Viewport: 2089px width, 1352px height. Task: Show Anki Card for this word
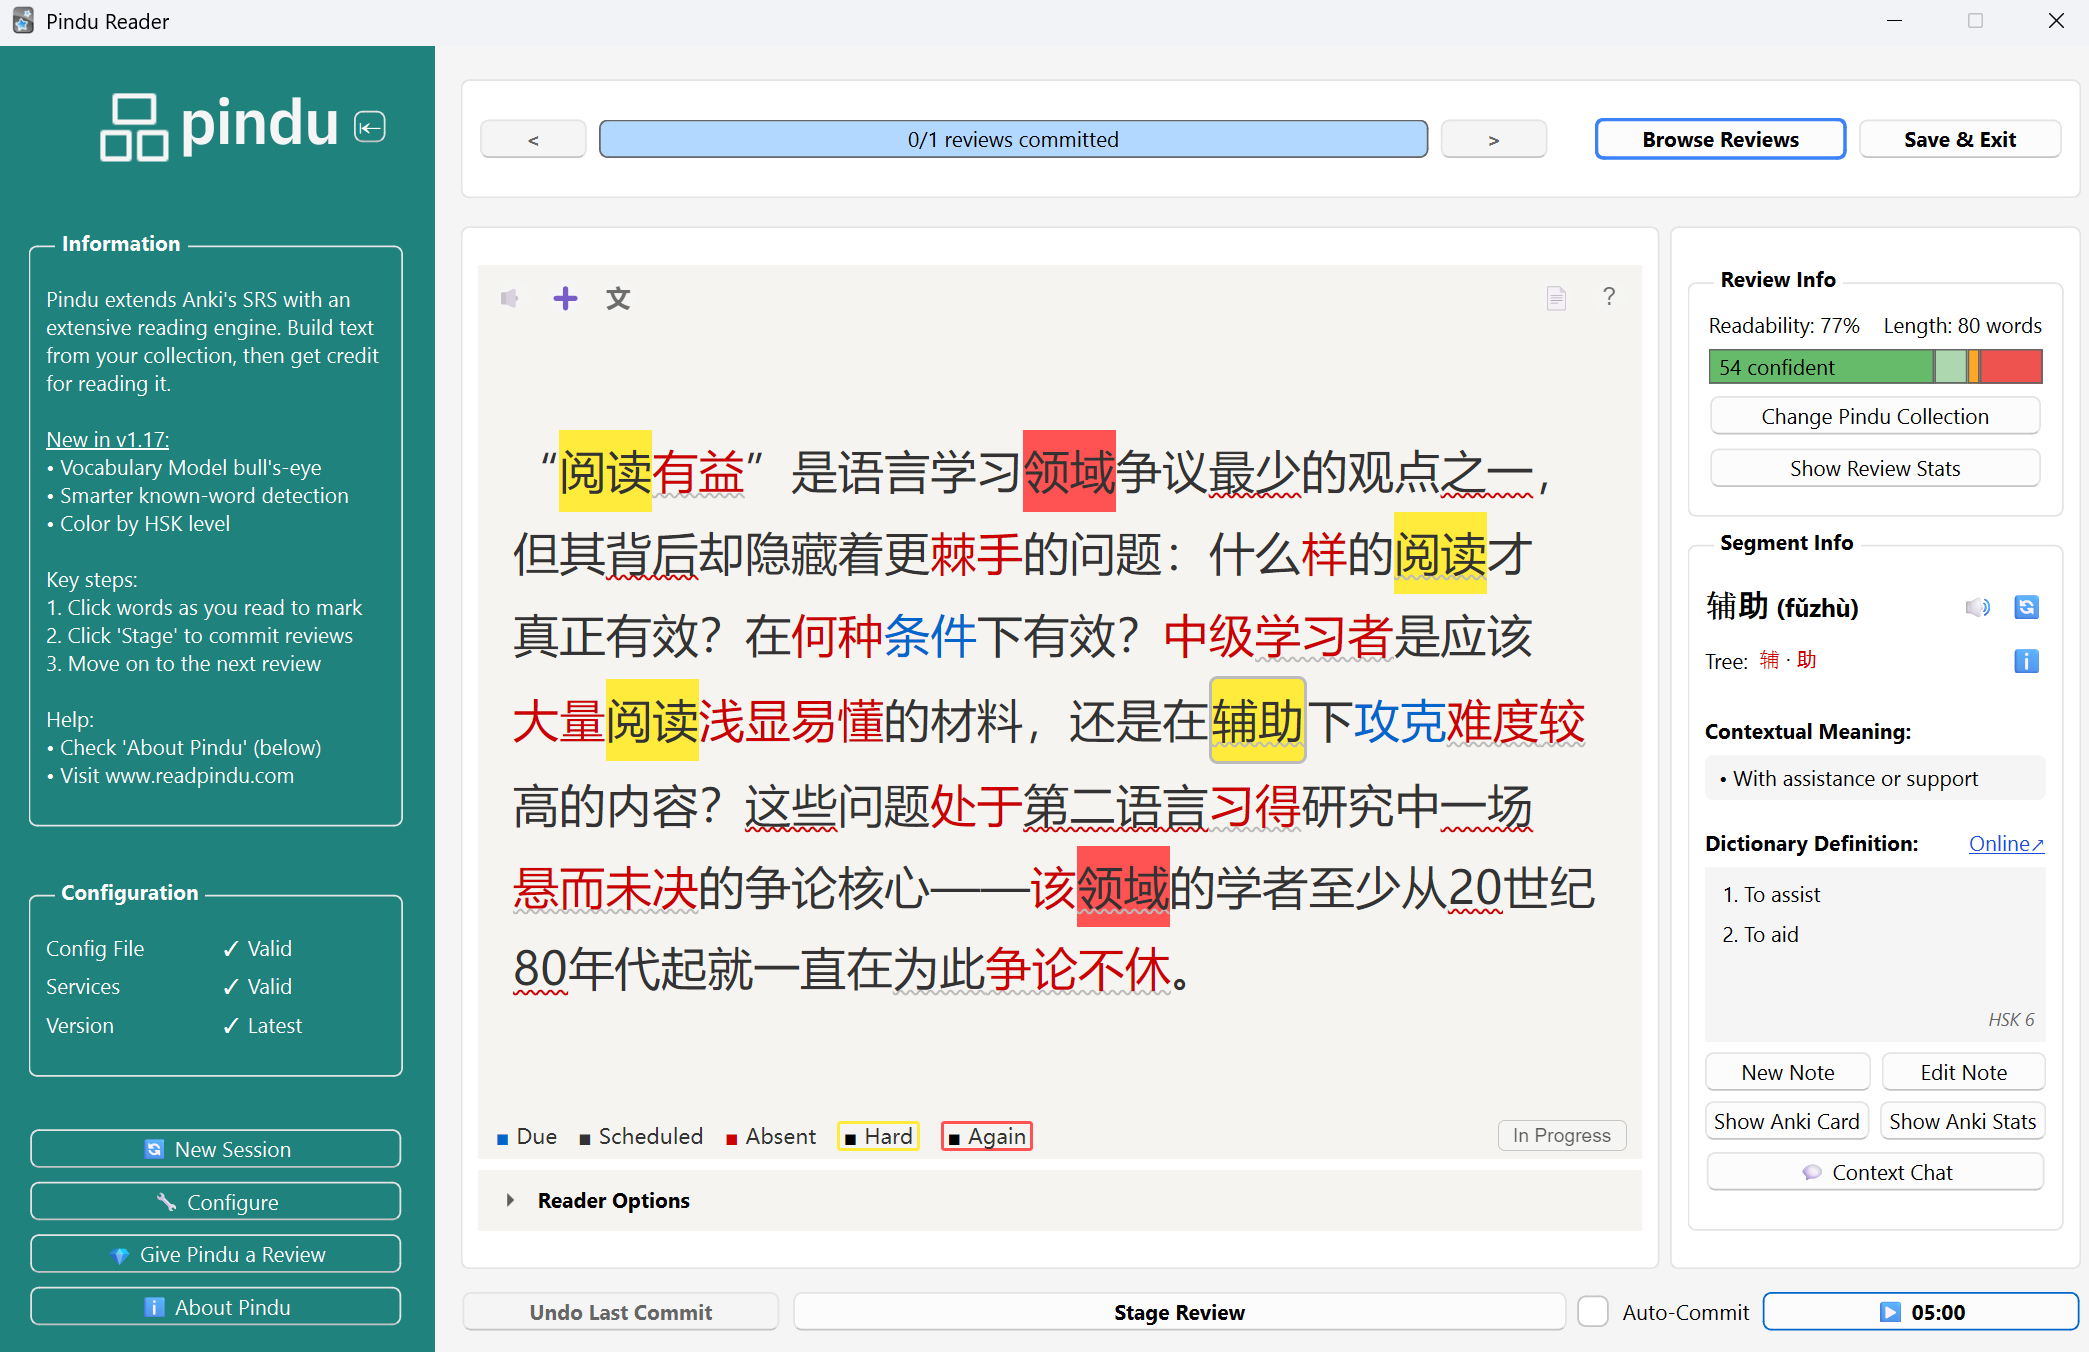coord(1786,1122)
